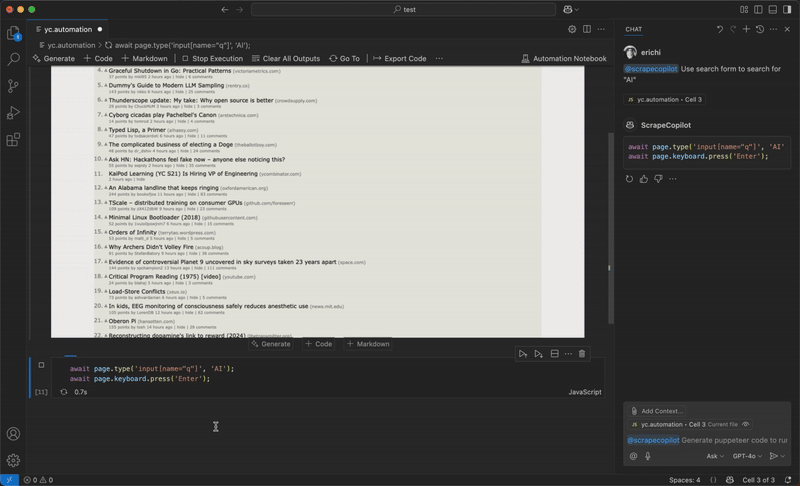This screenshot has height=486, width=800.
Task: Open the Extensions view
Action: (x=13, y=139)
